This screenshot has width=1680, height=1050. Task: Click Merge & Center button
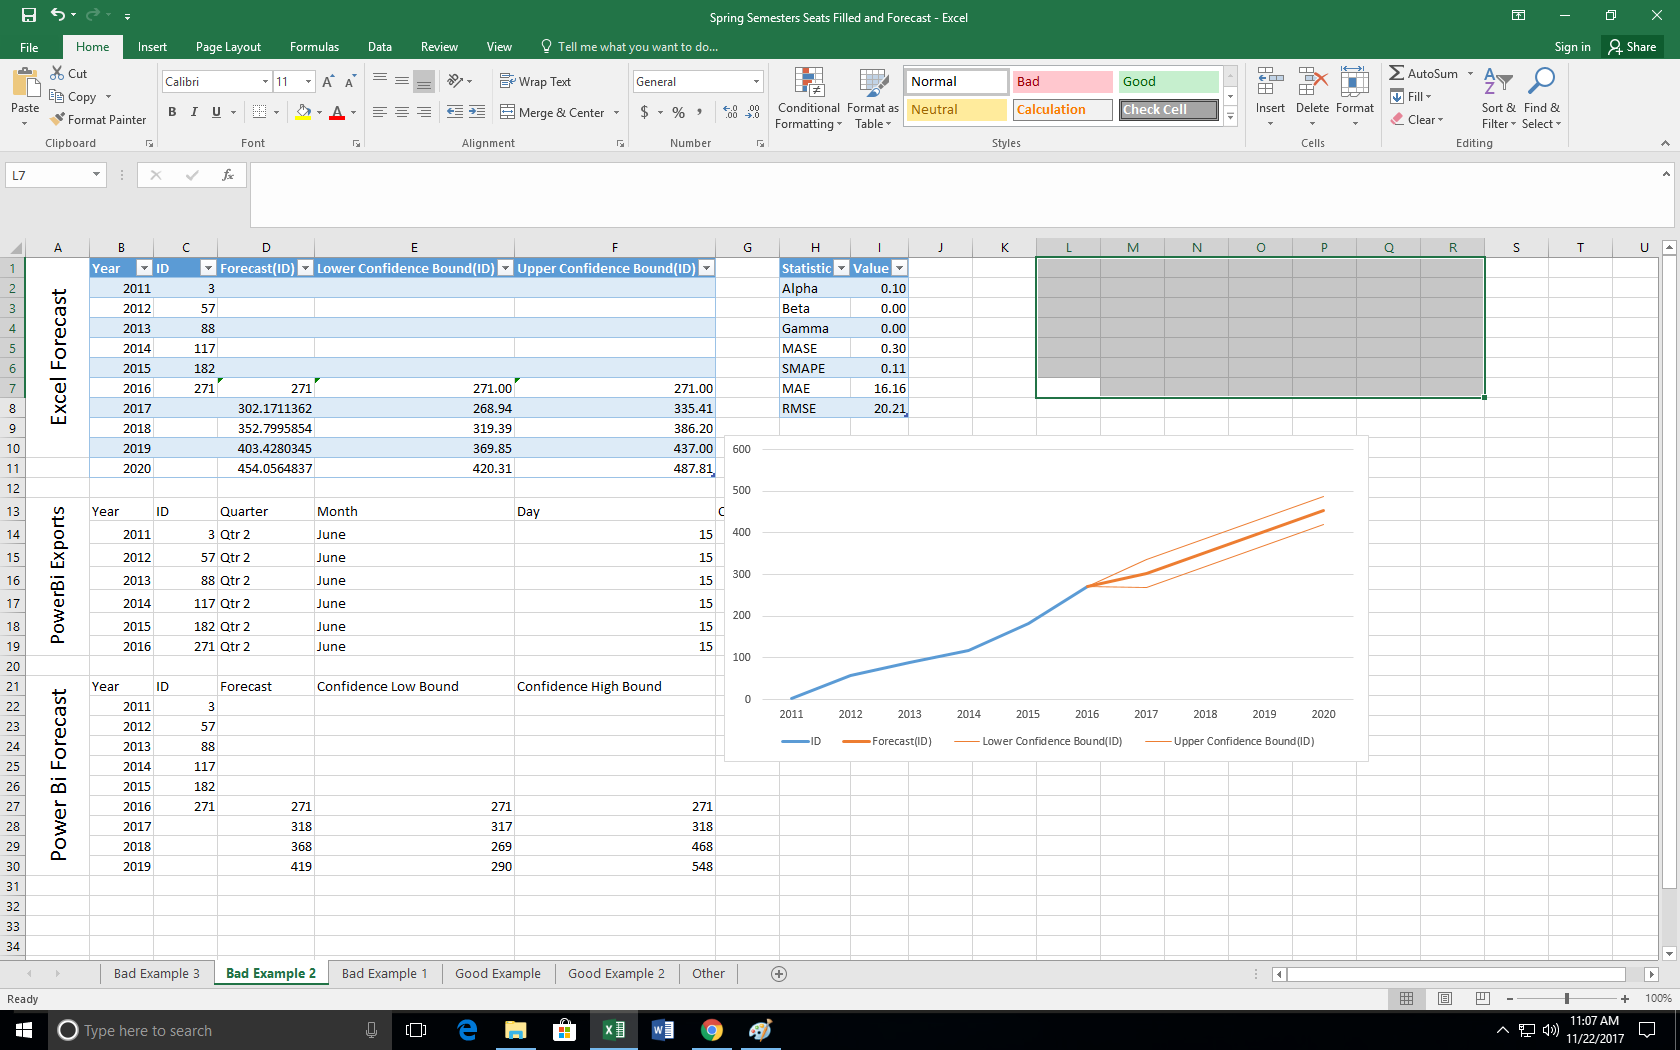pyautogui.click(x=553, y=112)
